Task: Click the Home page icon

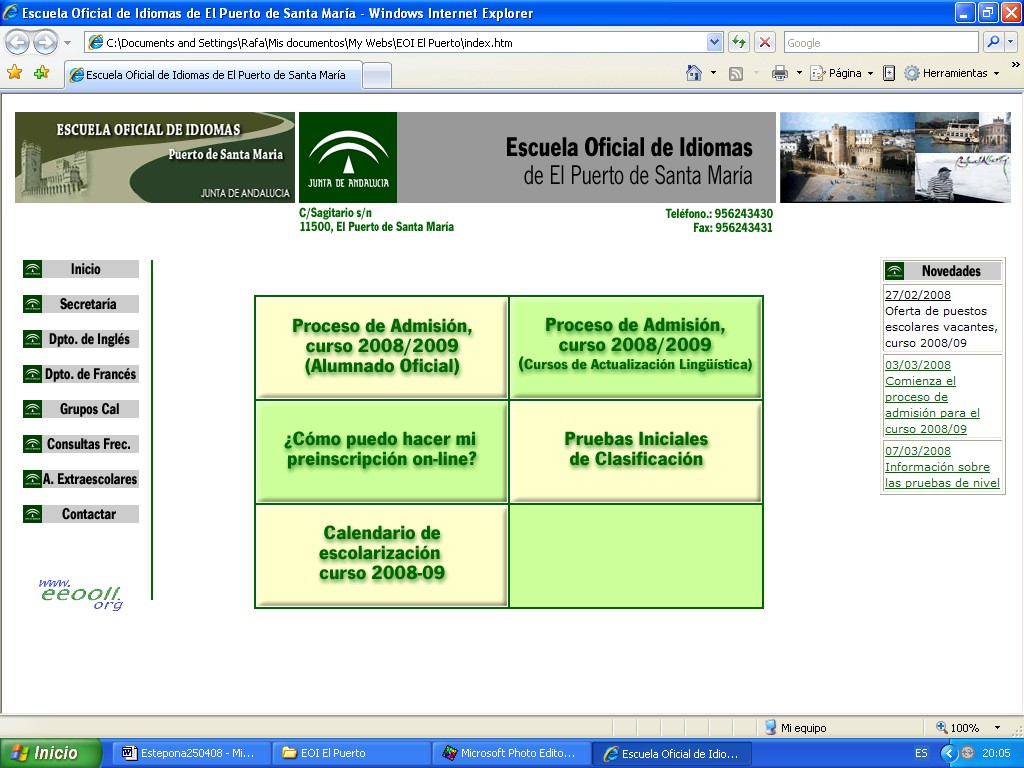Action: click(x=694, y=73)
